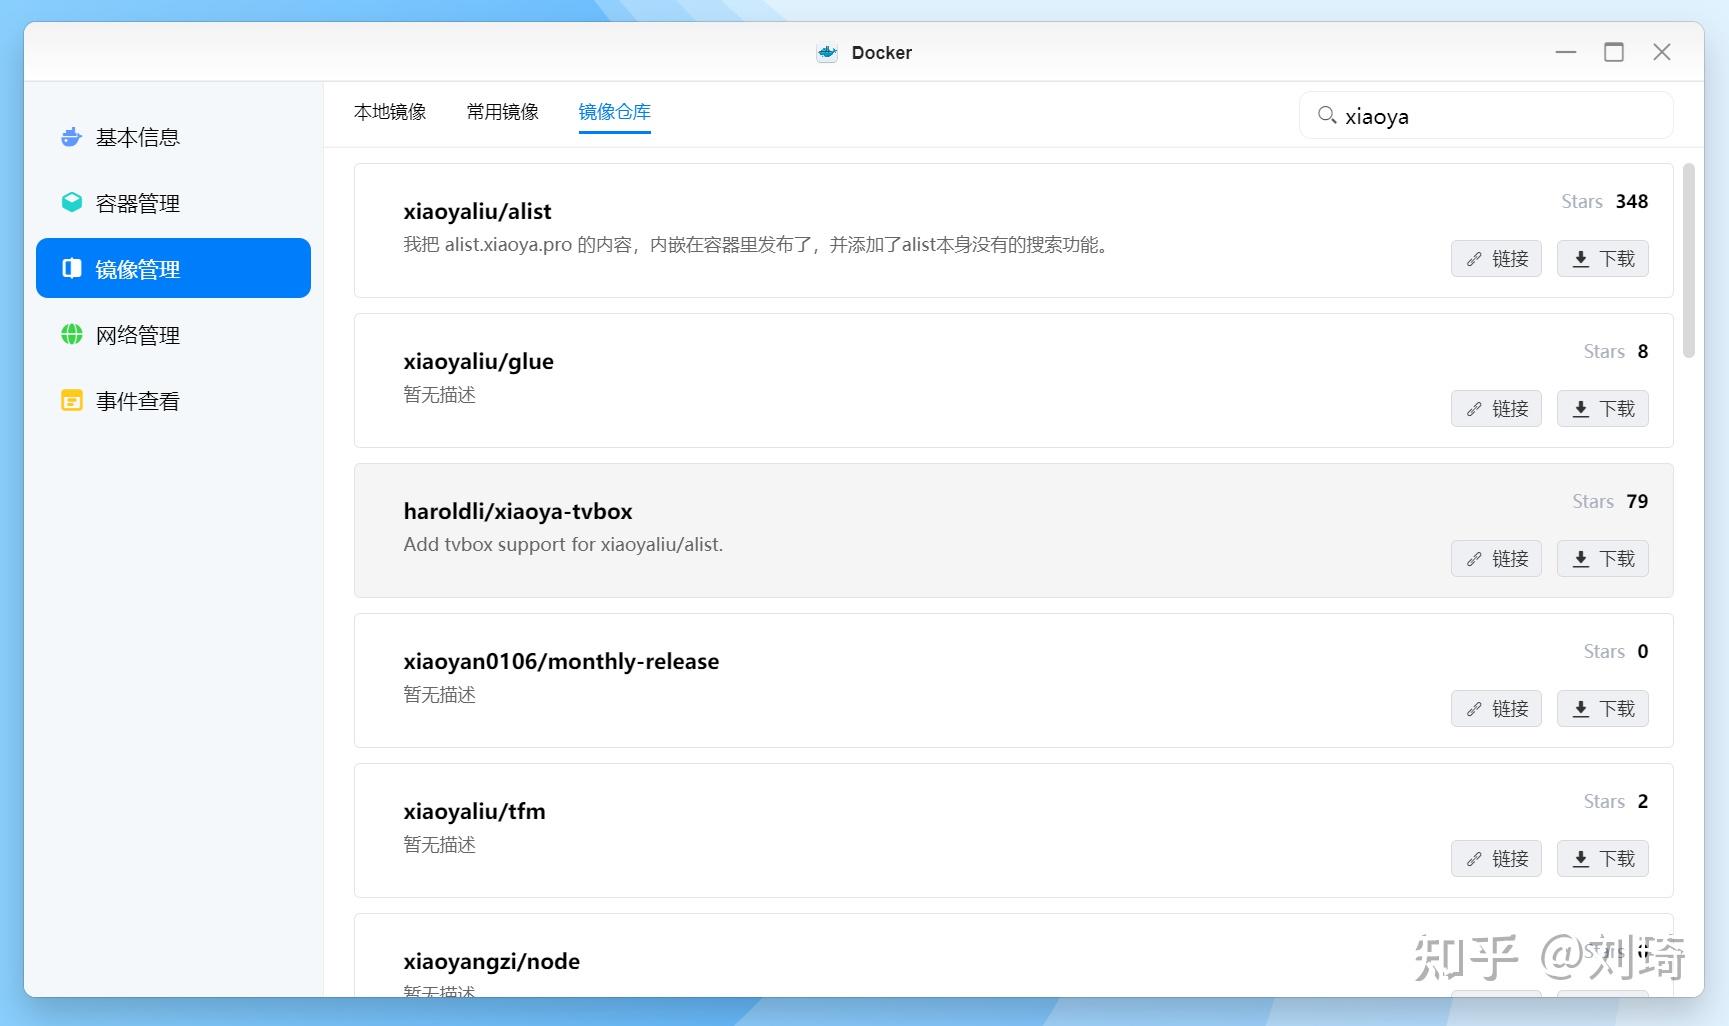Screen dimensions: 1729x1026
Task: Click inside the xiaoya search field
Action: tap(1450, 115)
